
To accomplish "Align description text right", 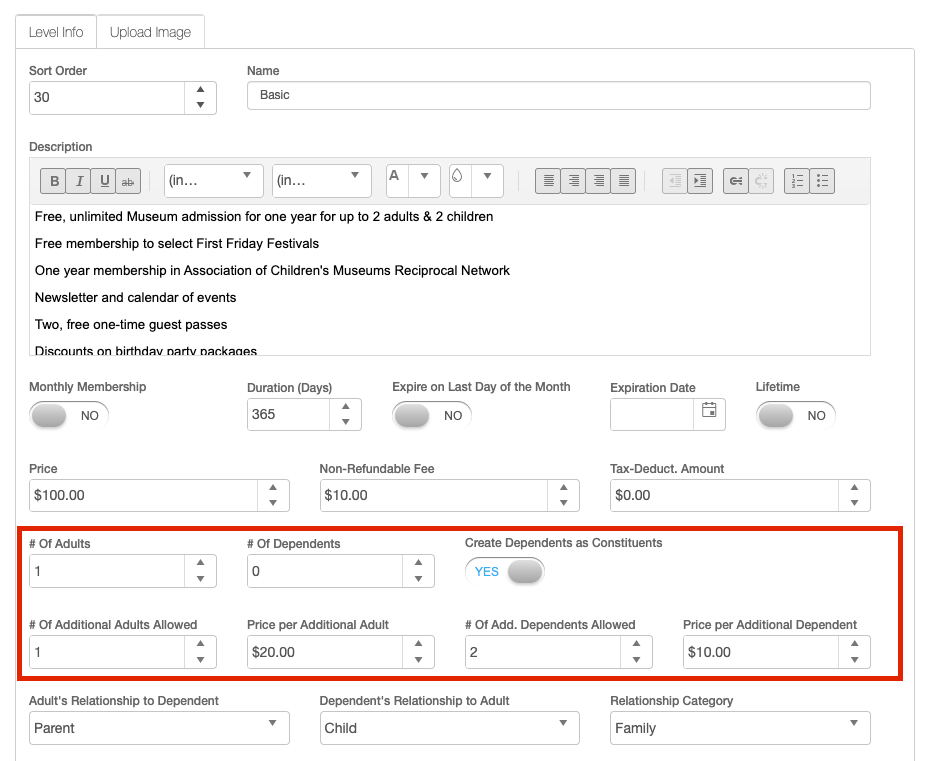I will pos(598,181).
